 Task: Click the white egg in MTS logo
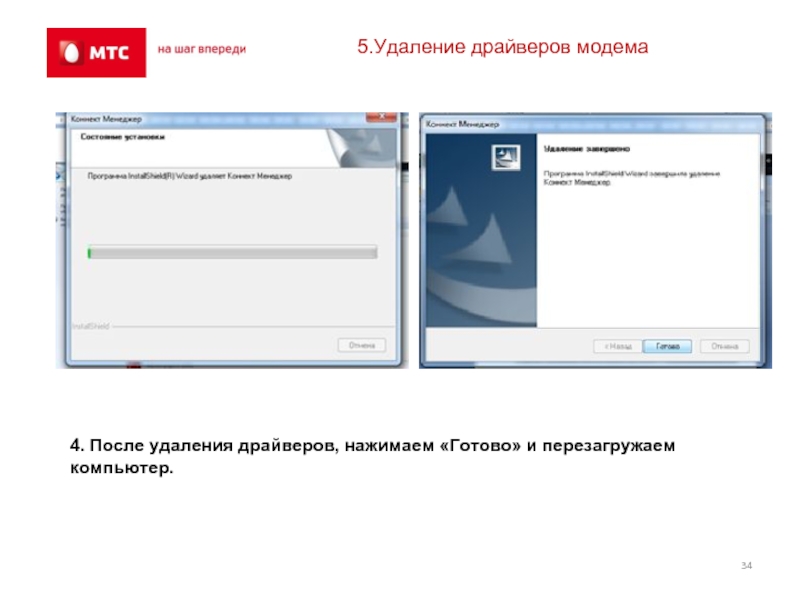pyautogui.click(x=71, y=53)
